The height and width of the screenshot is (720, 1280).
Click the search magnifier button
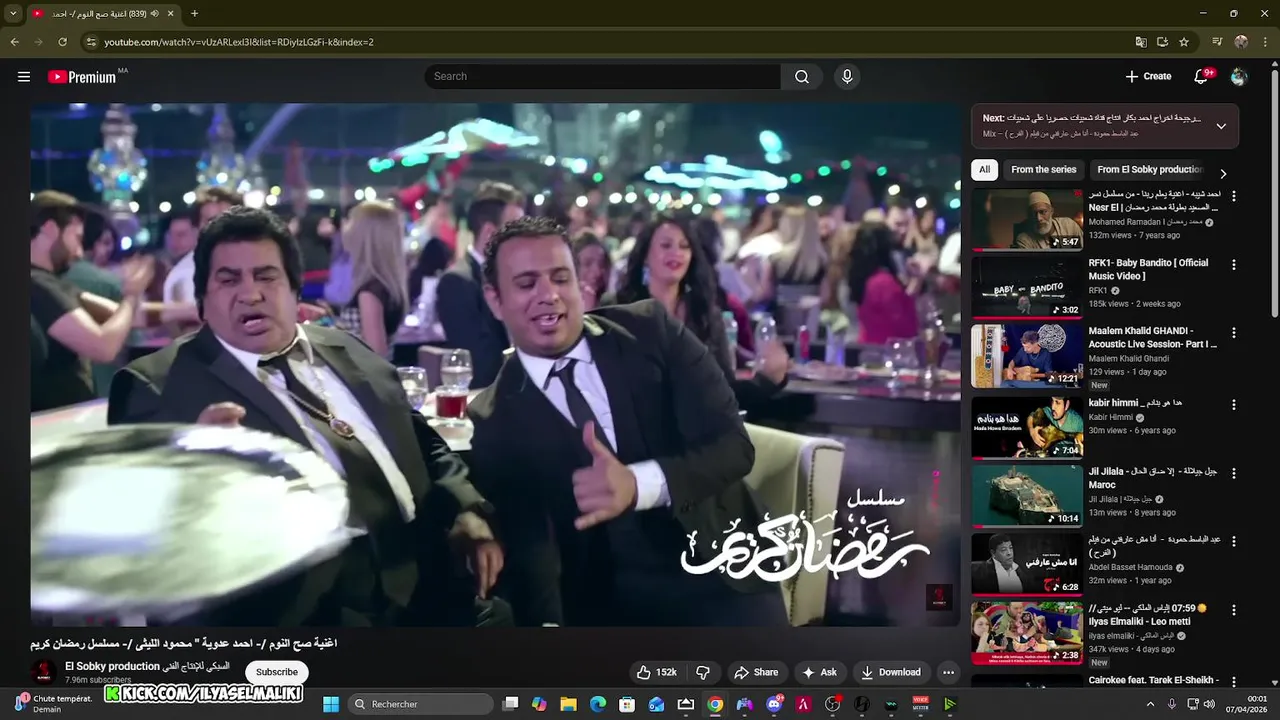(802, 77)
